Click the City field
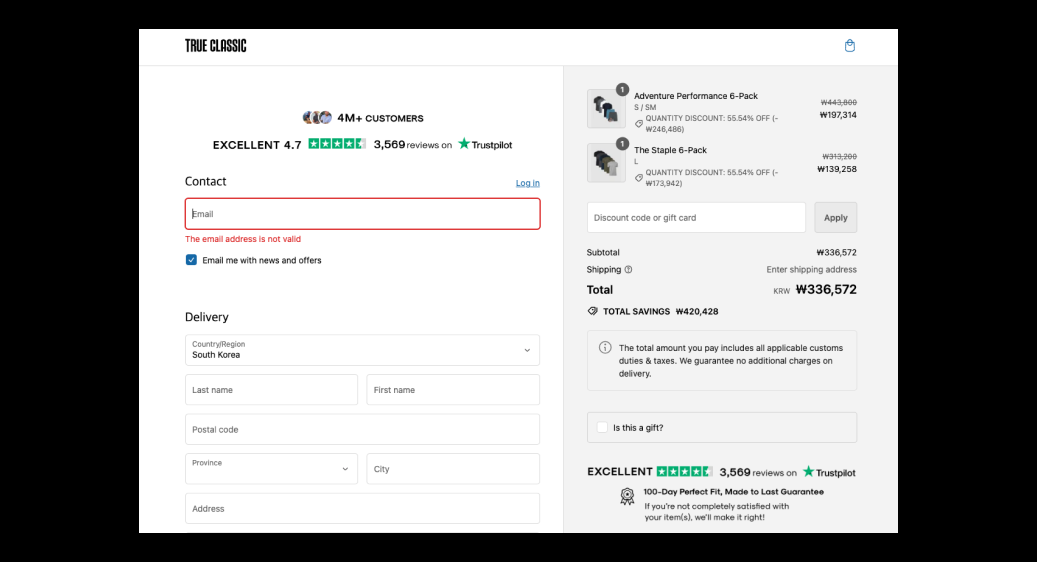The width and height of the screenshot is (1037, 562). 453,469
